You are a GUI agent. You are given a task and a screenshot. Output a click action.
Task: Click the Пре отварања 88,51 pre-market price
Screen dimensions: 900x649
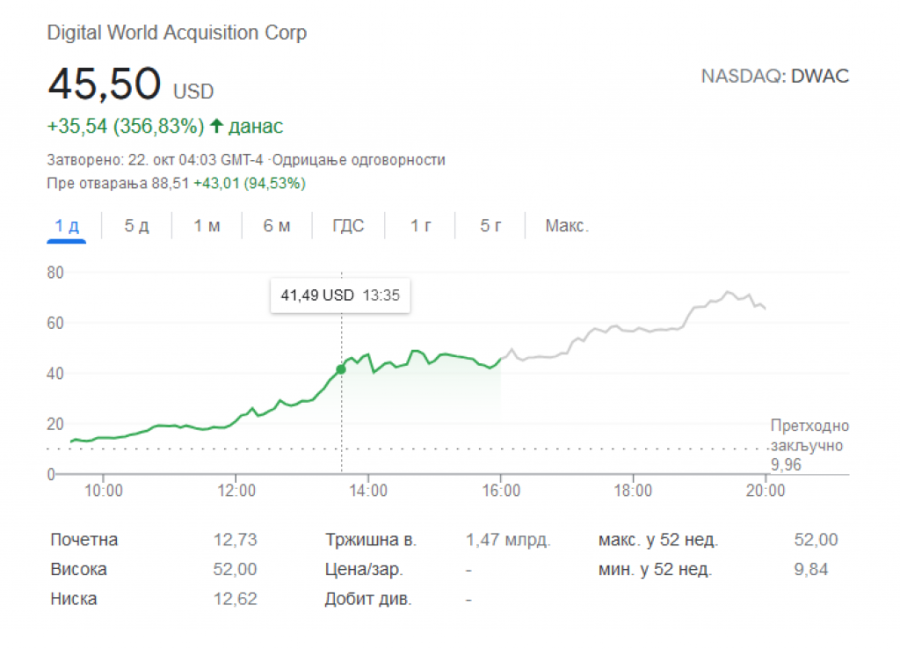(118, 183)
